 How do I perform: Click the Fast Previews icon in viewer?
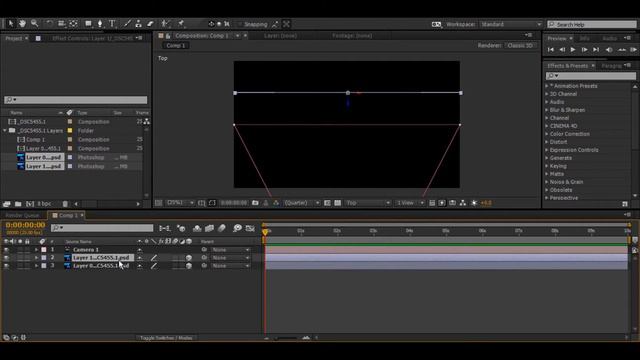[442, 203]
